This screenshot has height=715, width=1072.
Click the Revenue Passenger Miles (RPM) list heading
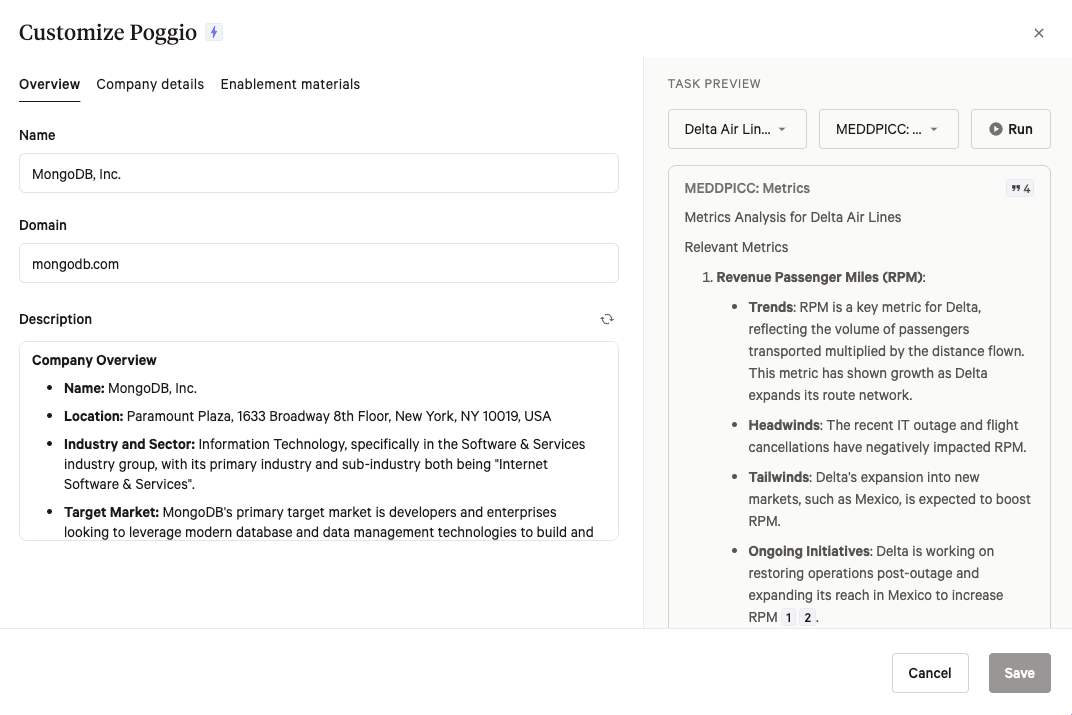820,277
